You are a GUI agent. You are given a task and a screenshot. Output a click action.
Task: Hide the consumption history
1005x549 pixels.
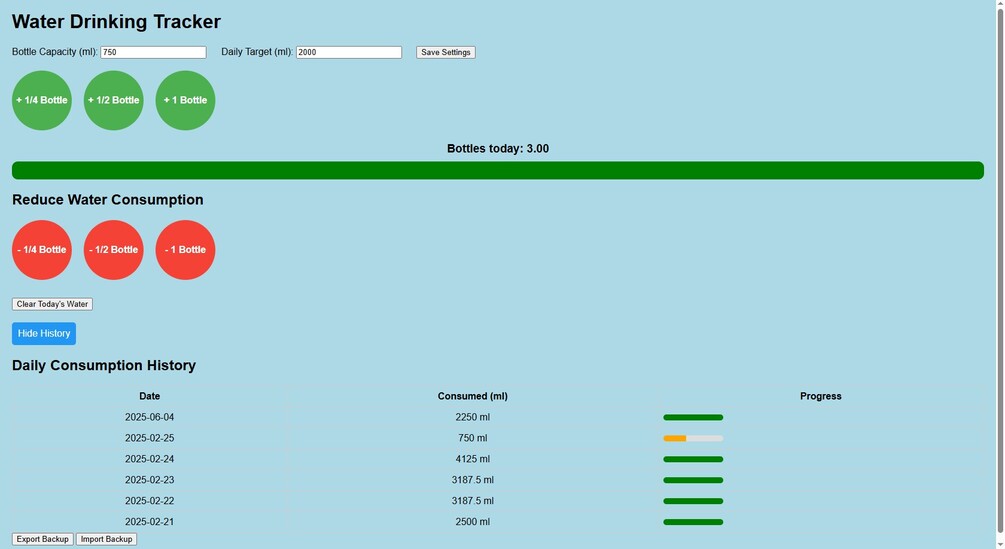[44, 334]
